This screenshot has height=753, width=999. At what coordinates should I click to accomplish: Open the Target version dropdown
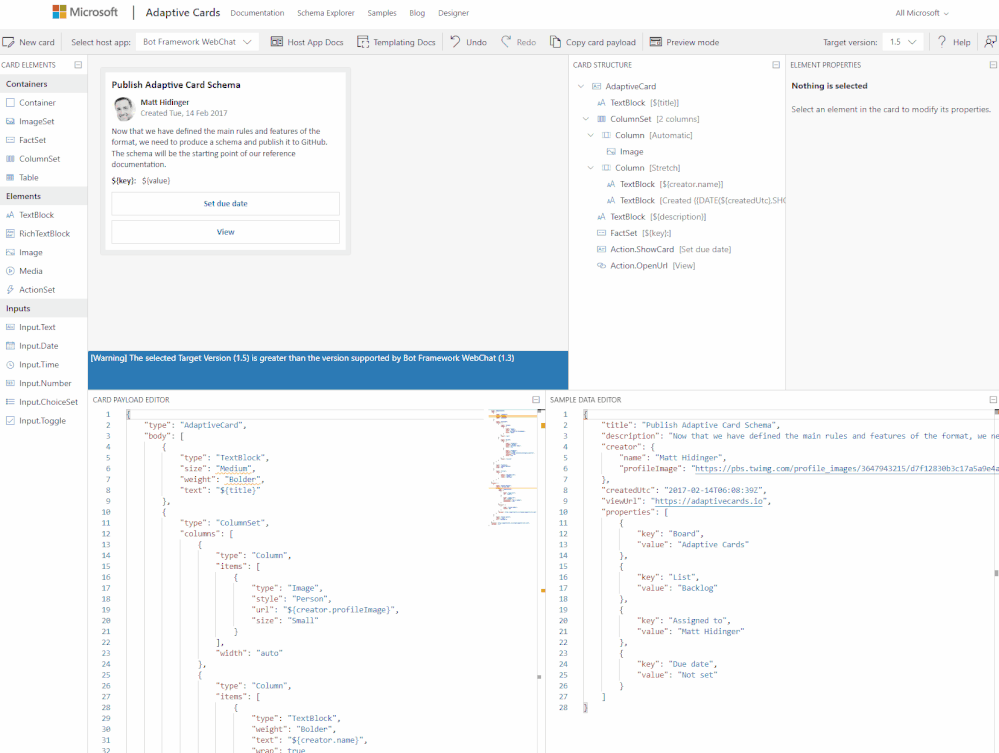coord(903,42)
